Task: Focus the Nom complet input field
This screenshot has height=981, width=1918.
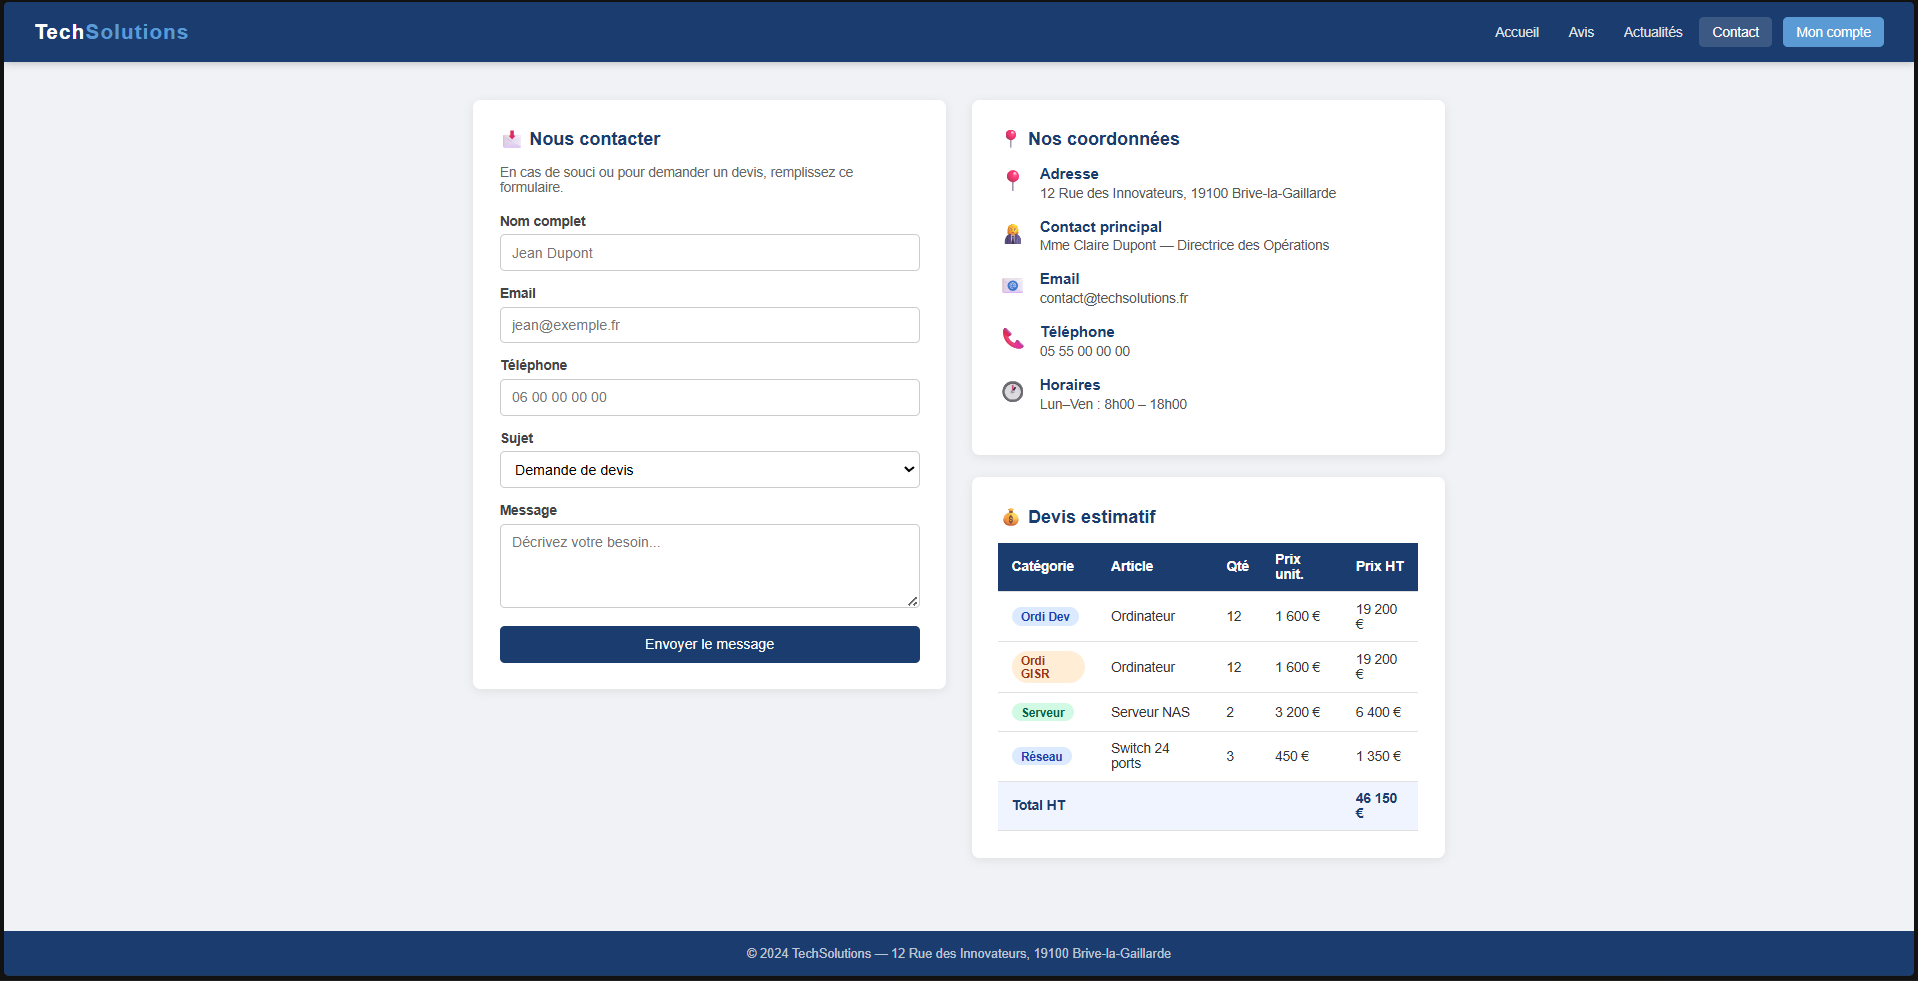Action: point(709,253)
